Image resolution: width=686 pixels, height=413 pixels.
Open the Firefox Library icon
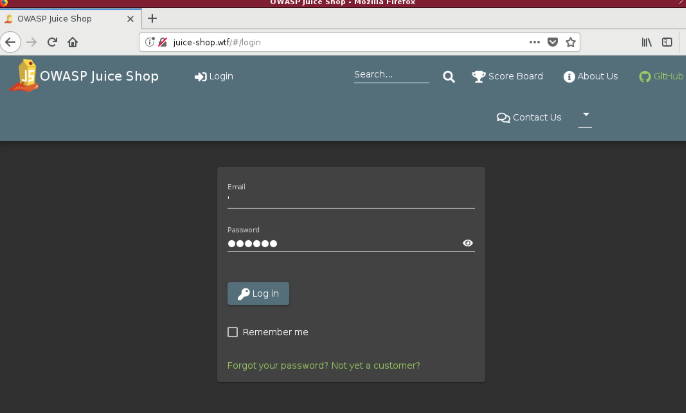[x=647, y=42]
